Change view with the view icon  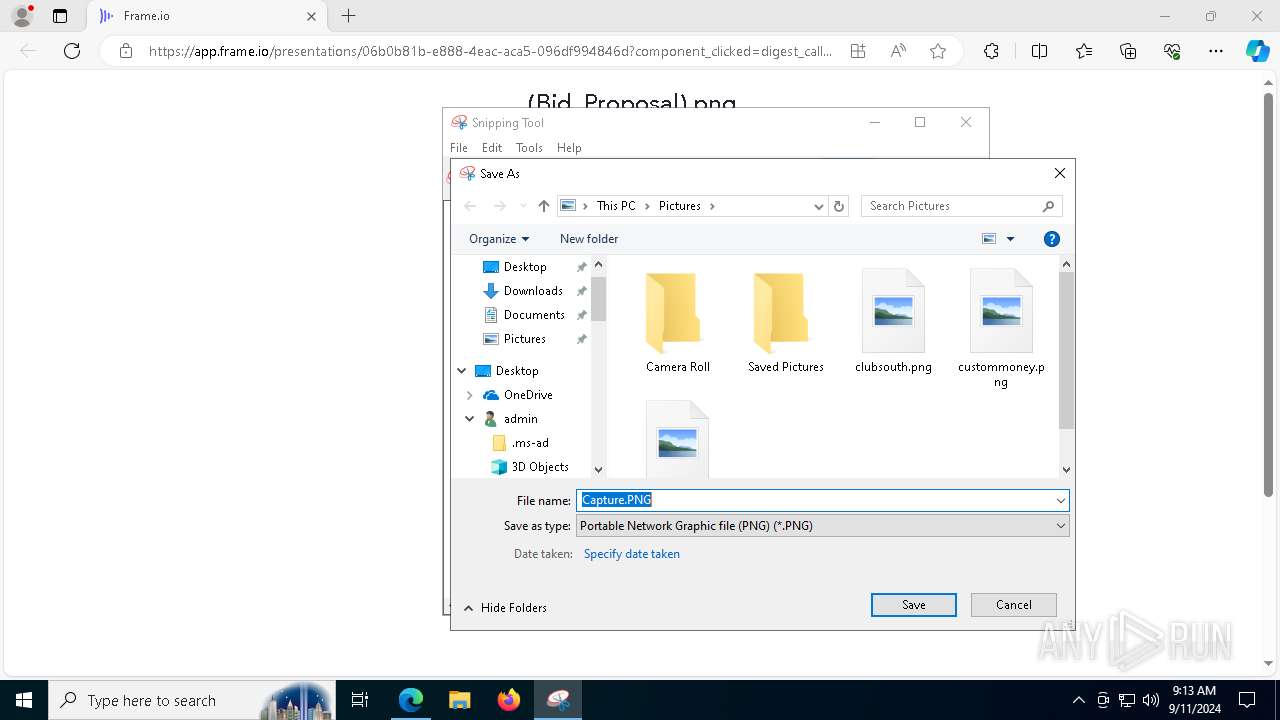[x=989, y=239]
